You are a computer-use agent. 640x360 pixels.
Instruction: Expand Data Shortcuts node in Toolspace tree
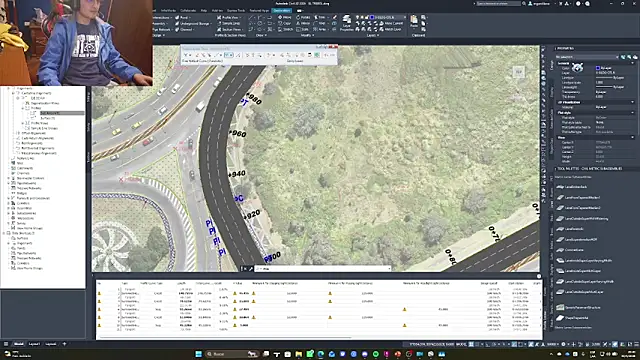4,233
